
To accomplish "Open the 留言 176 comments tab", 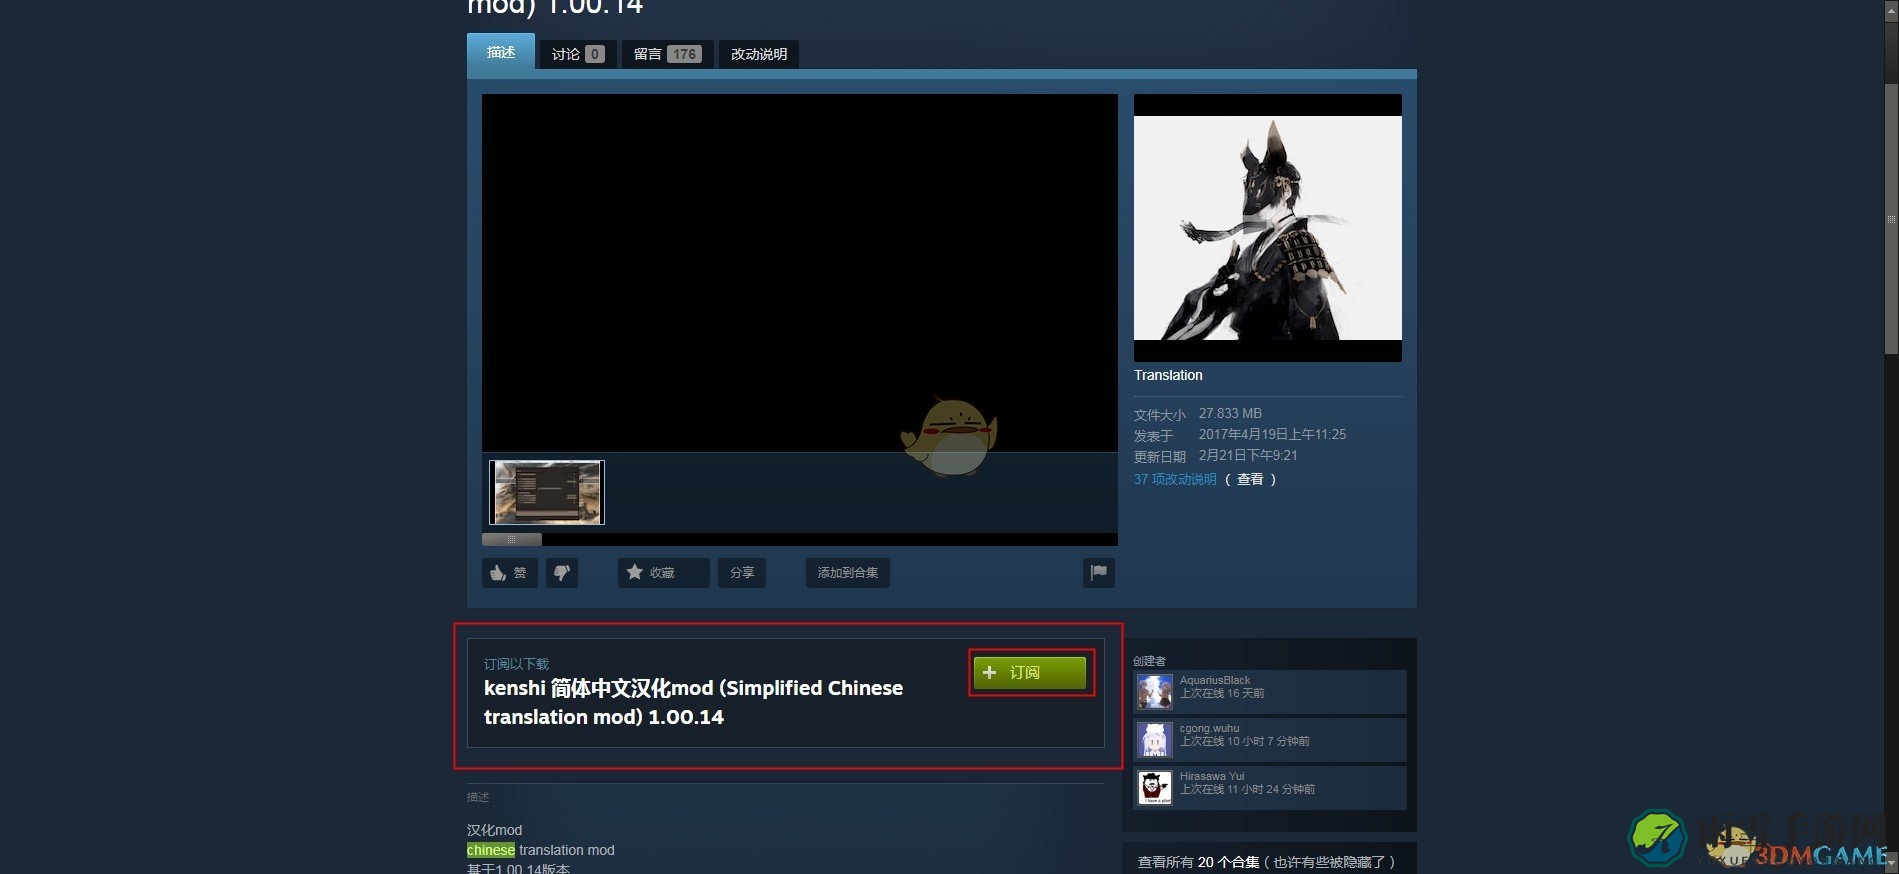I will (667, 54).
